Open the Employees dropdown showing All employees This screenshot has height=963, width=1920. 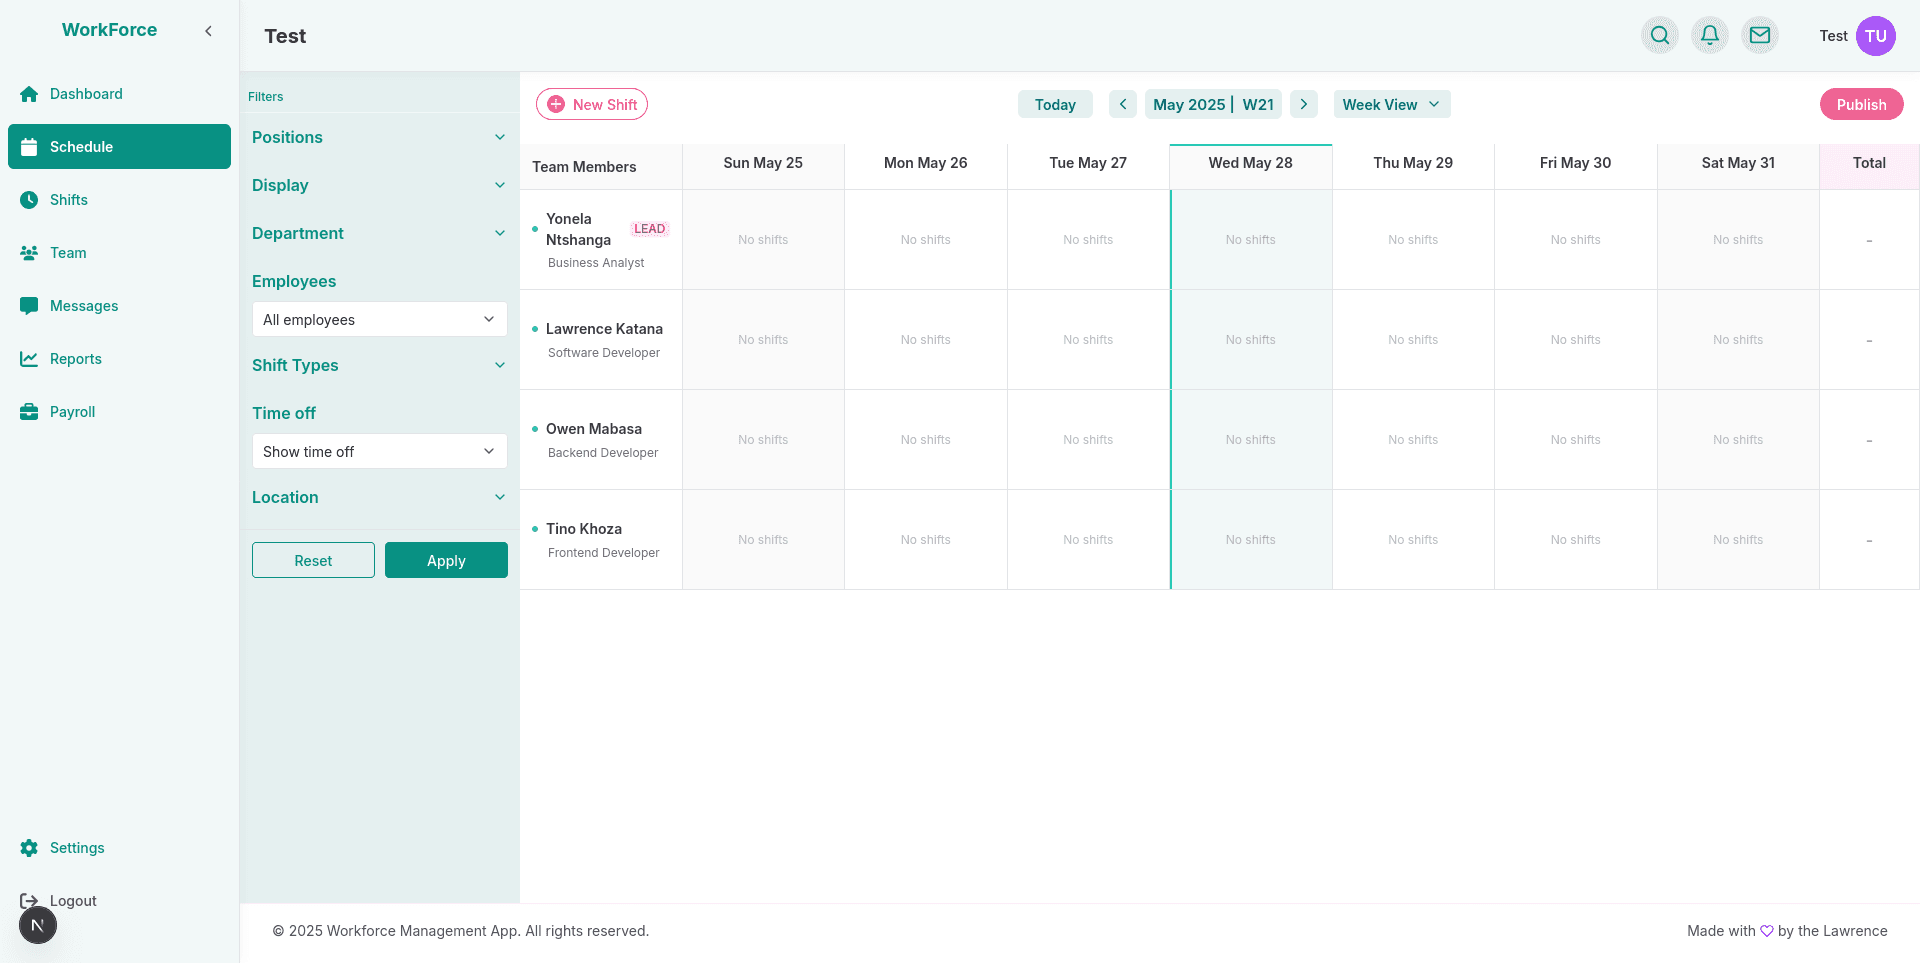click(379, 319)
